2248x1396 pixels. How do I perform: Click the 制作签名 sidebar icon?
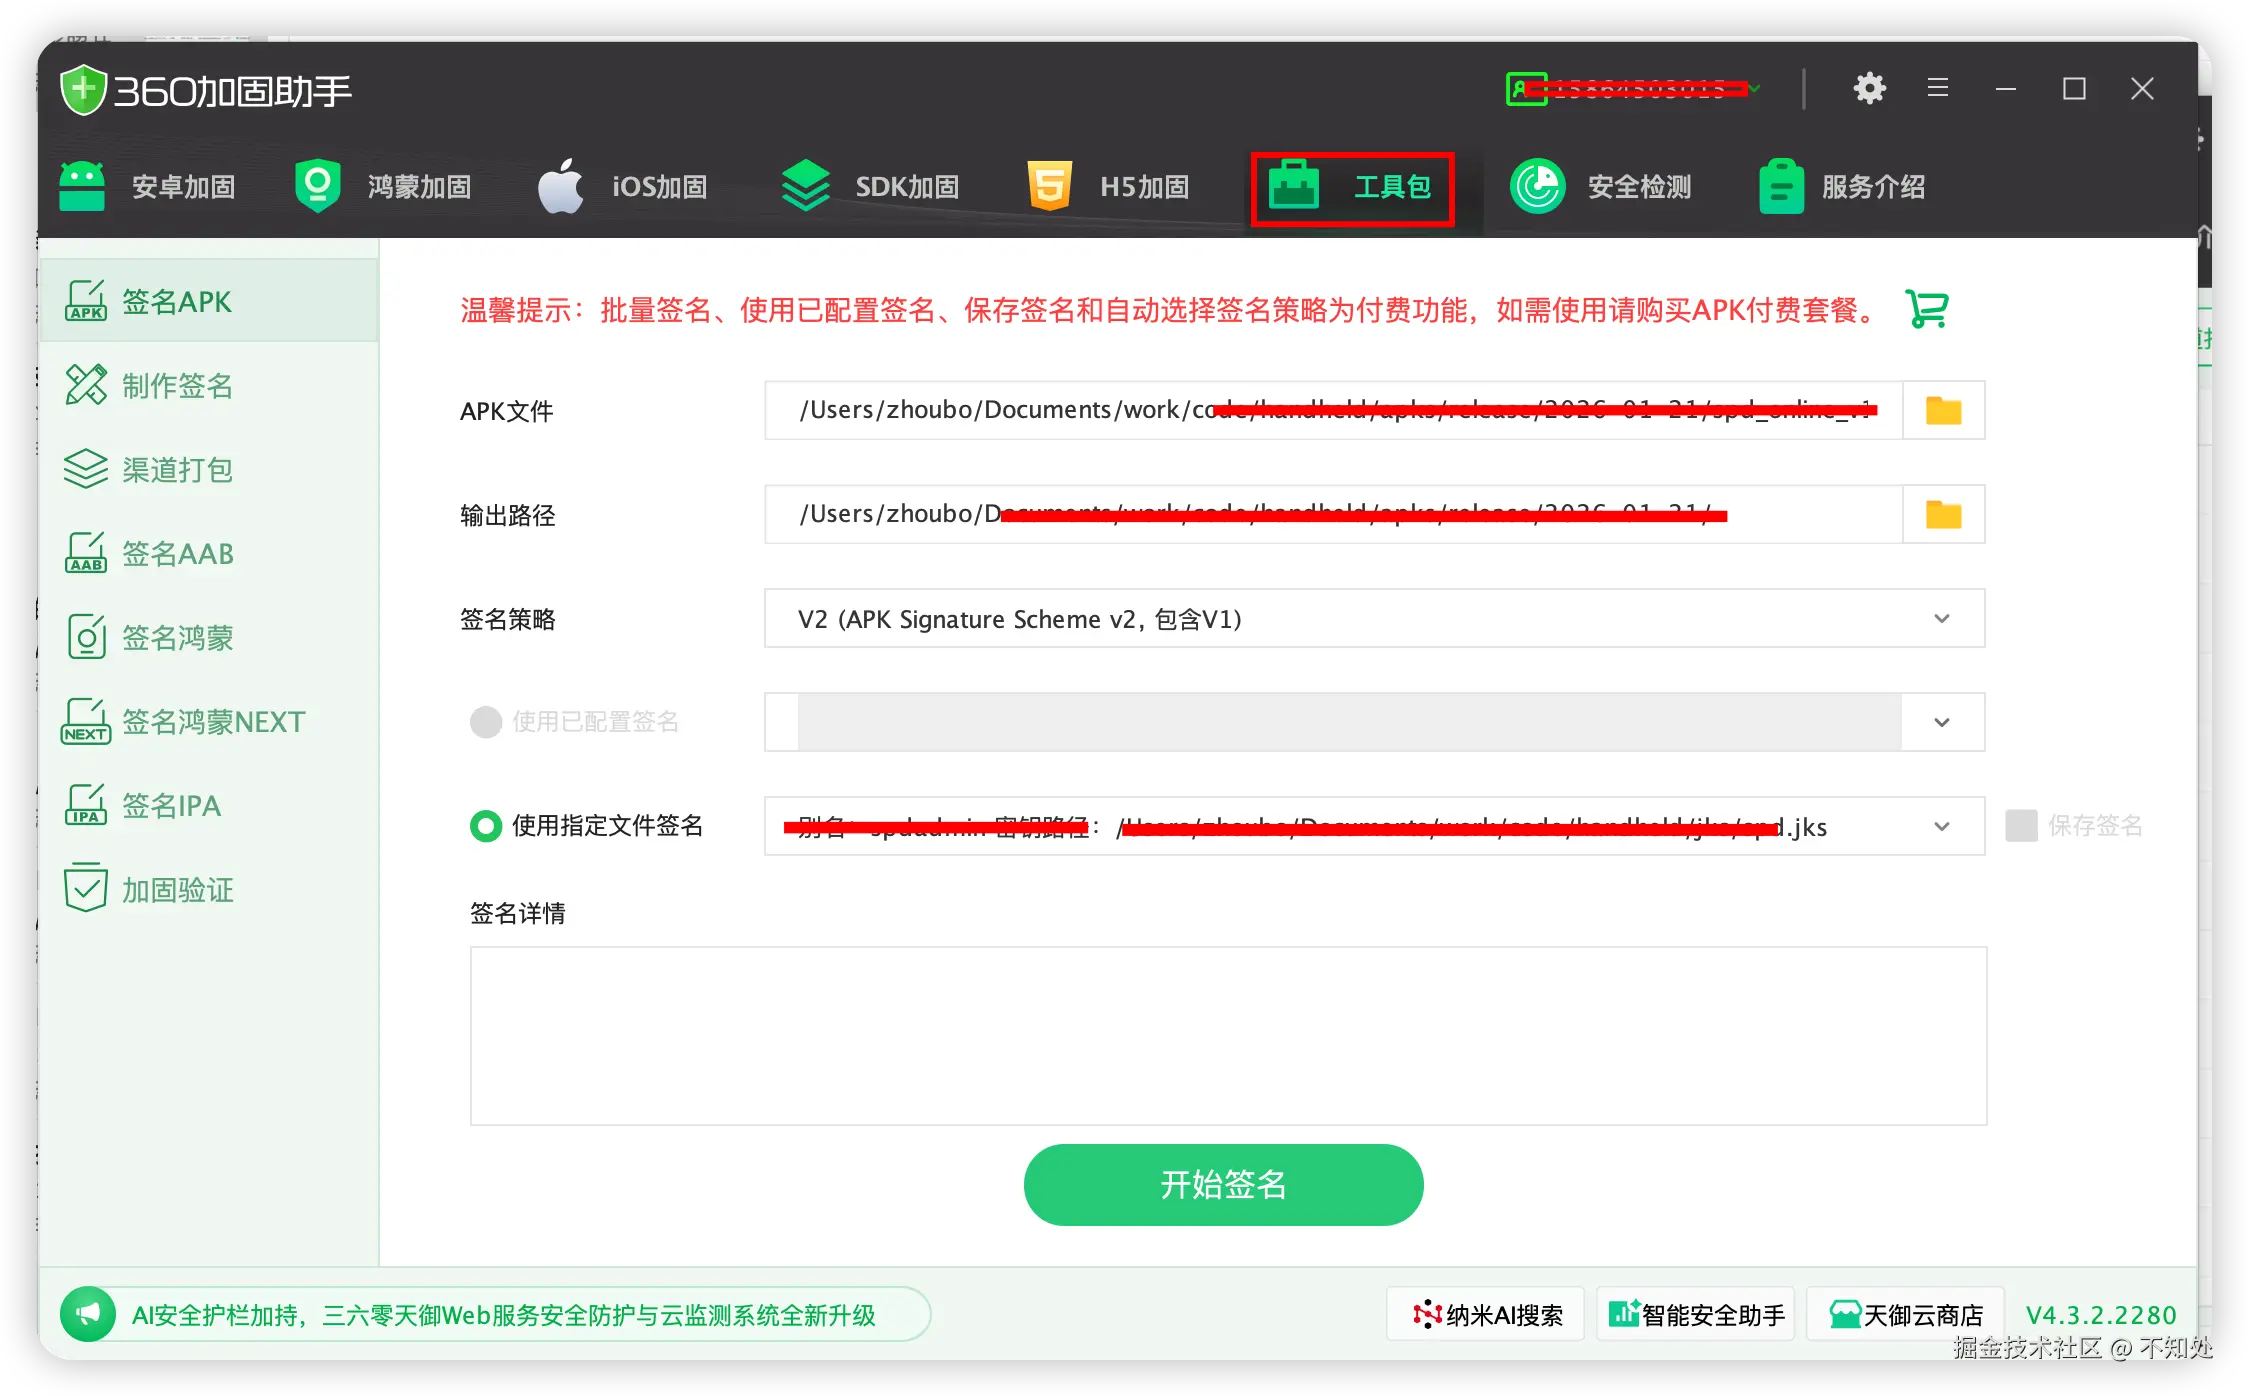pos(86,385)
